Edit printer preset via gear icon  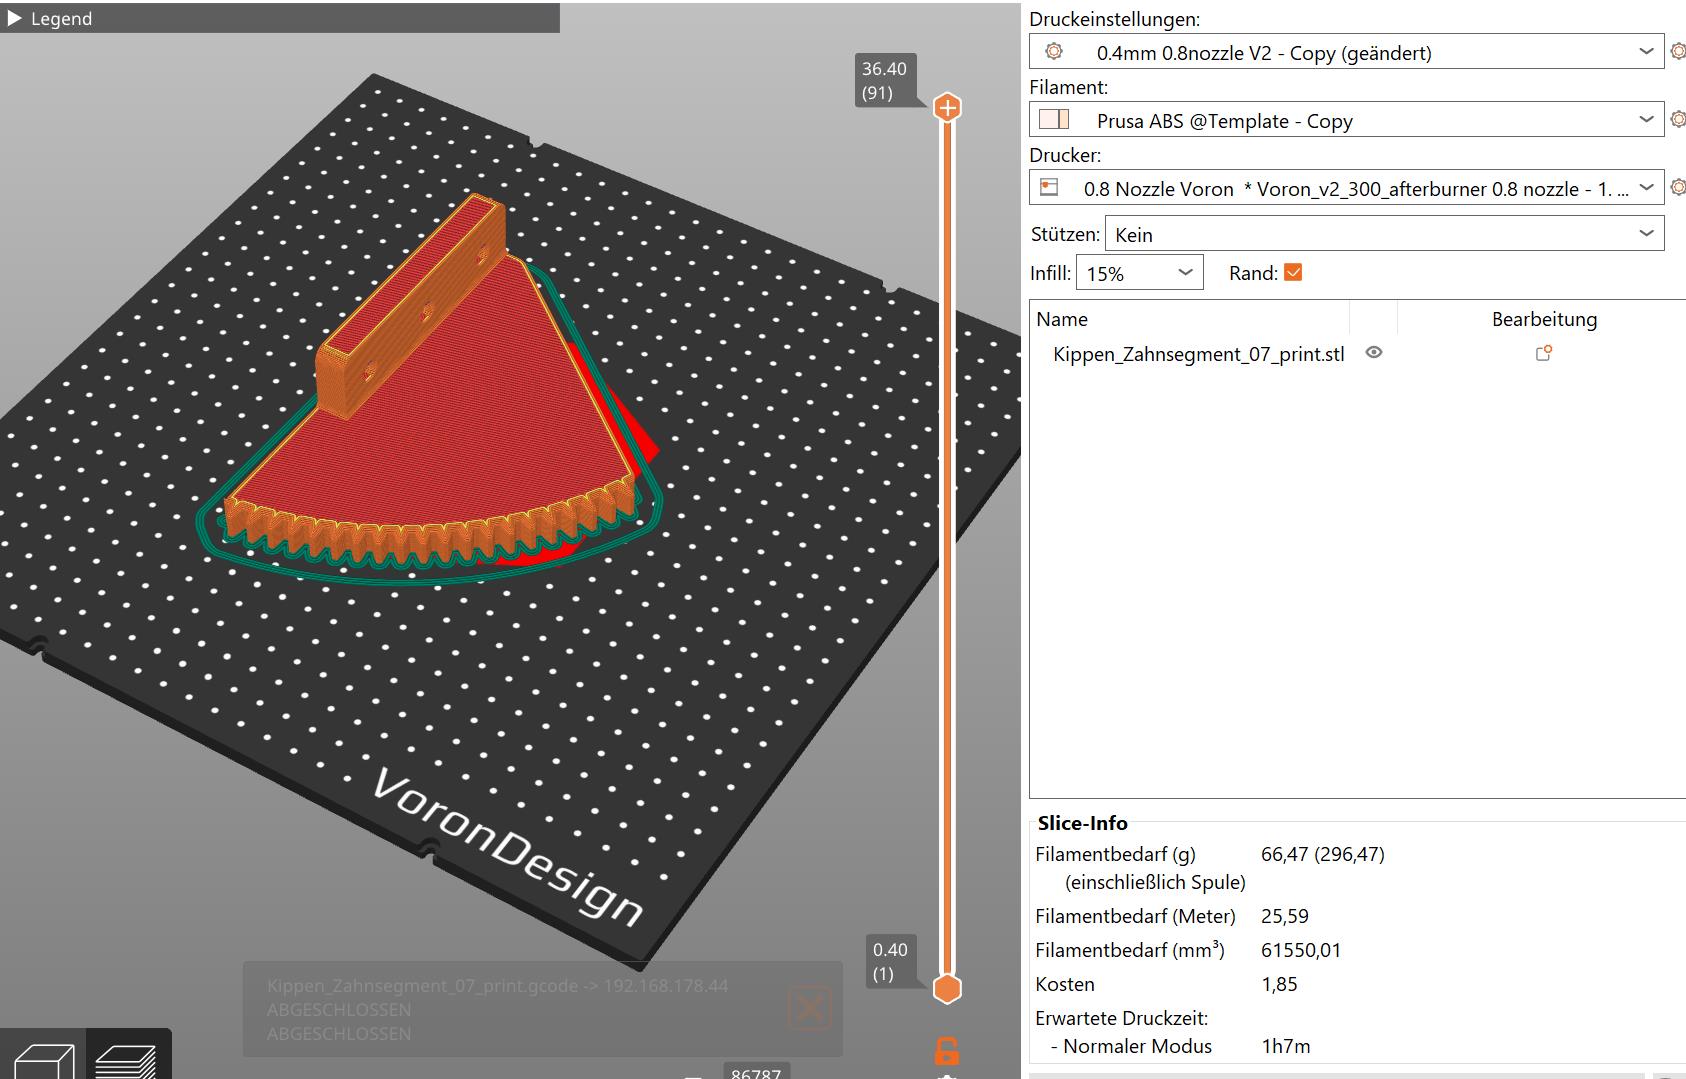point(1677,187)
